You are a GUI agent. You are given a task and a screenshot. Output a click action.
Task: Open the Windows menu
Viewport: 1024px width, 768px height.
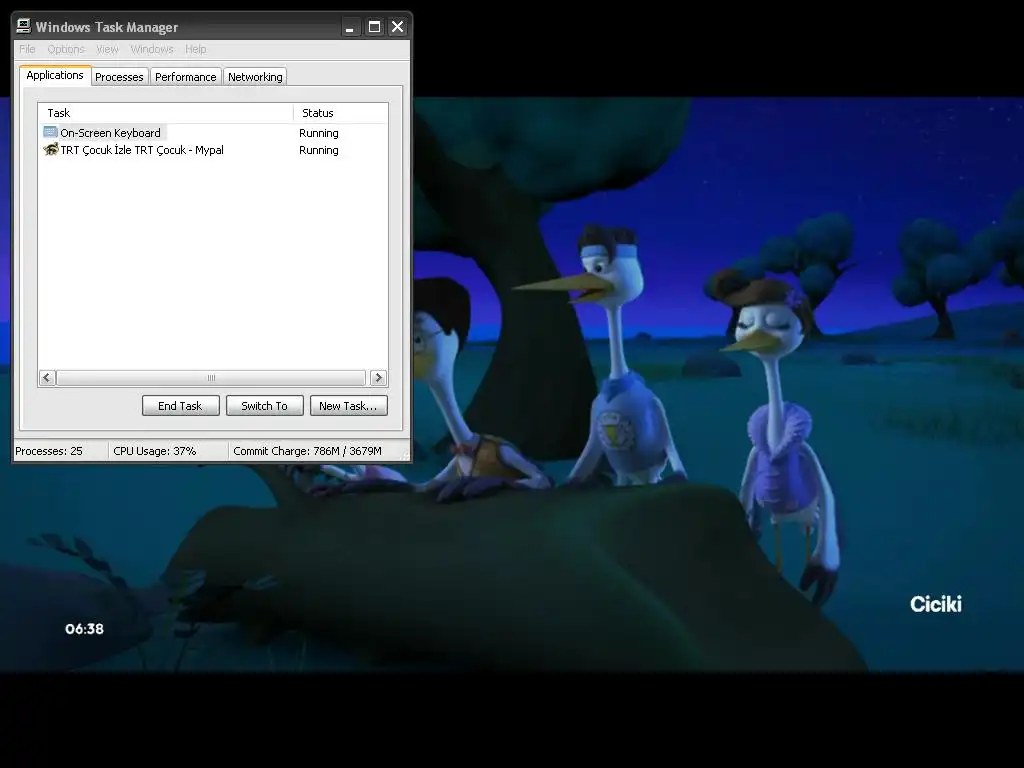coord(152,49)
